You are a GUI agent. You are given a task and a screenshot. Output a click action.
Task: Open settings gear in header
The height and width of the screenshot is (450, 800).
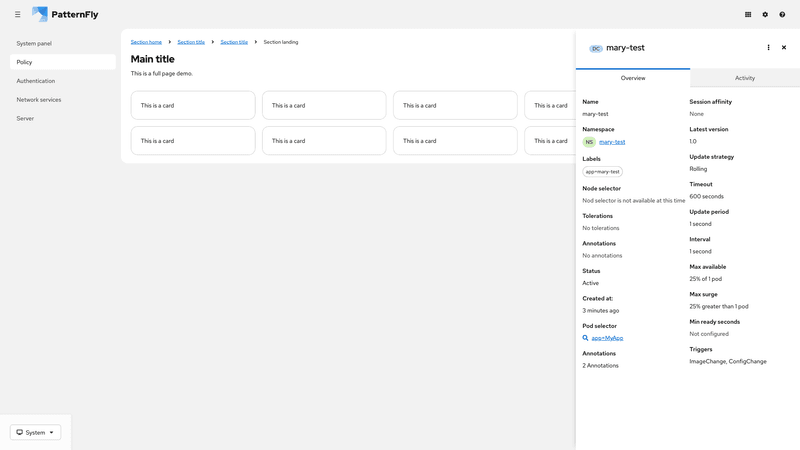tap(765, 14)
